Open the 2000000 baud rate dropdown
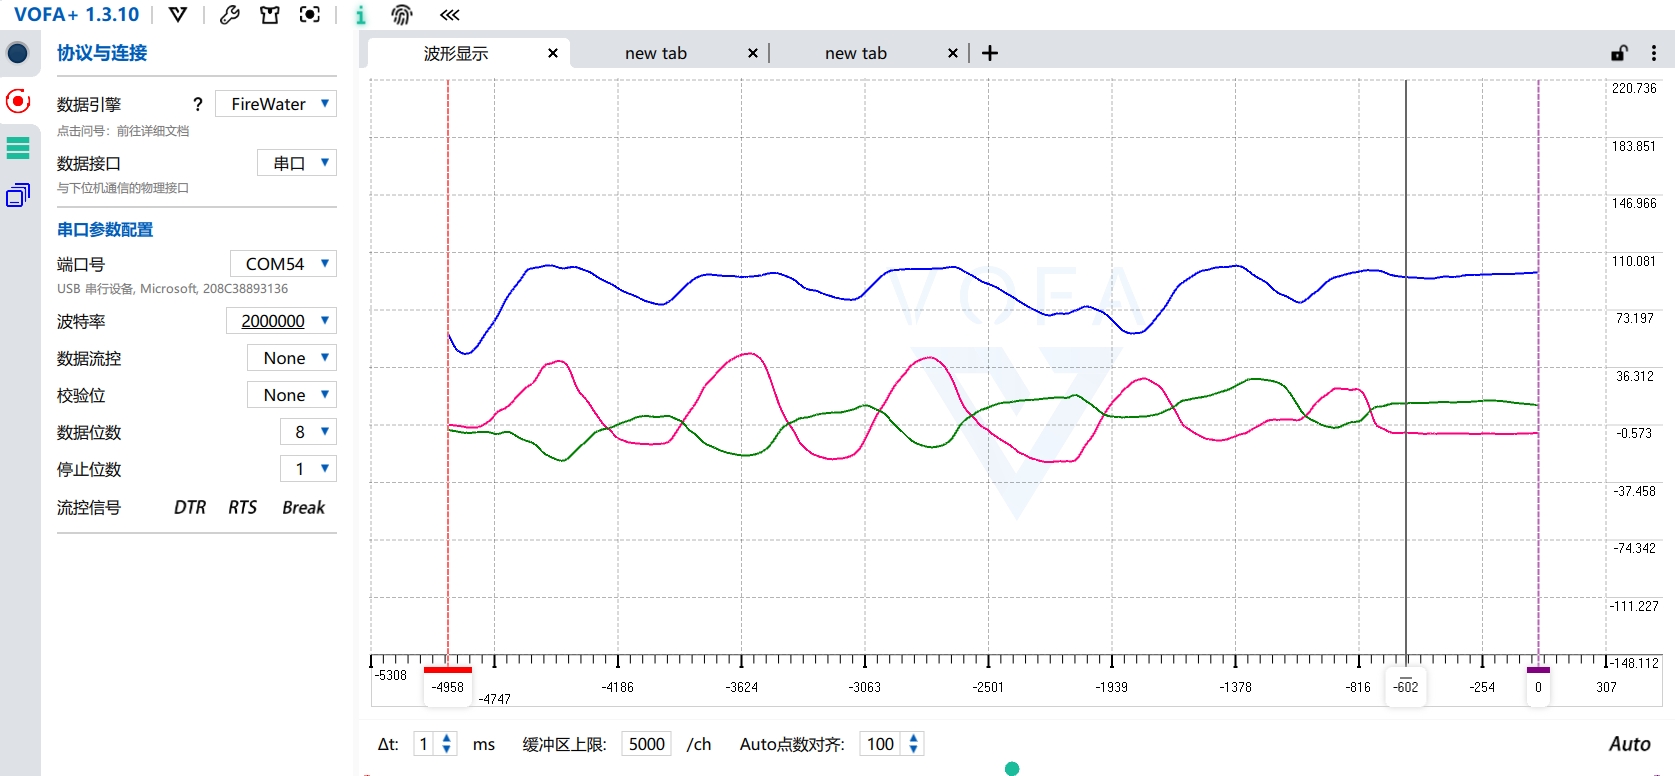 [281, 321]
